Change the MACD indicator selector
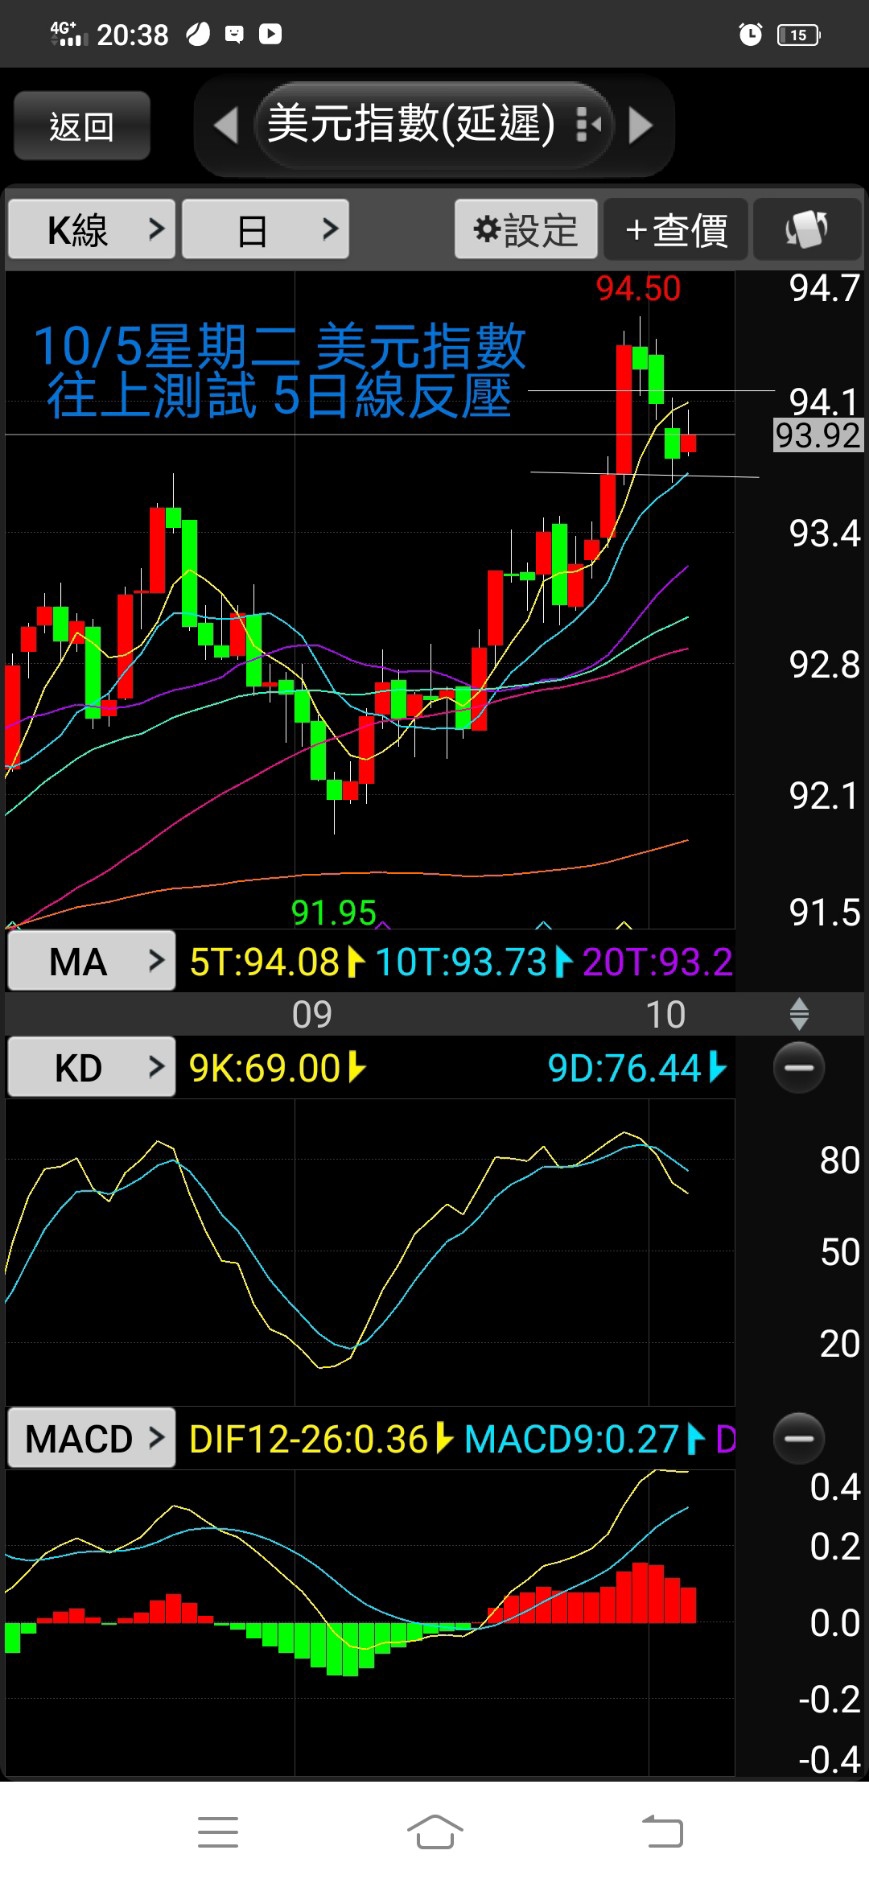 click(x=92, y=1439)
